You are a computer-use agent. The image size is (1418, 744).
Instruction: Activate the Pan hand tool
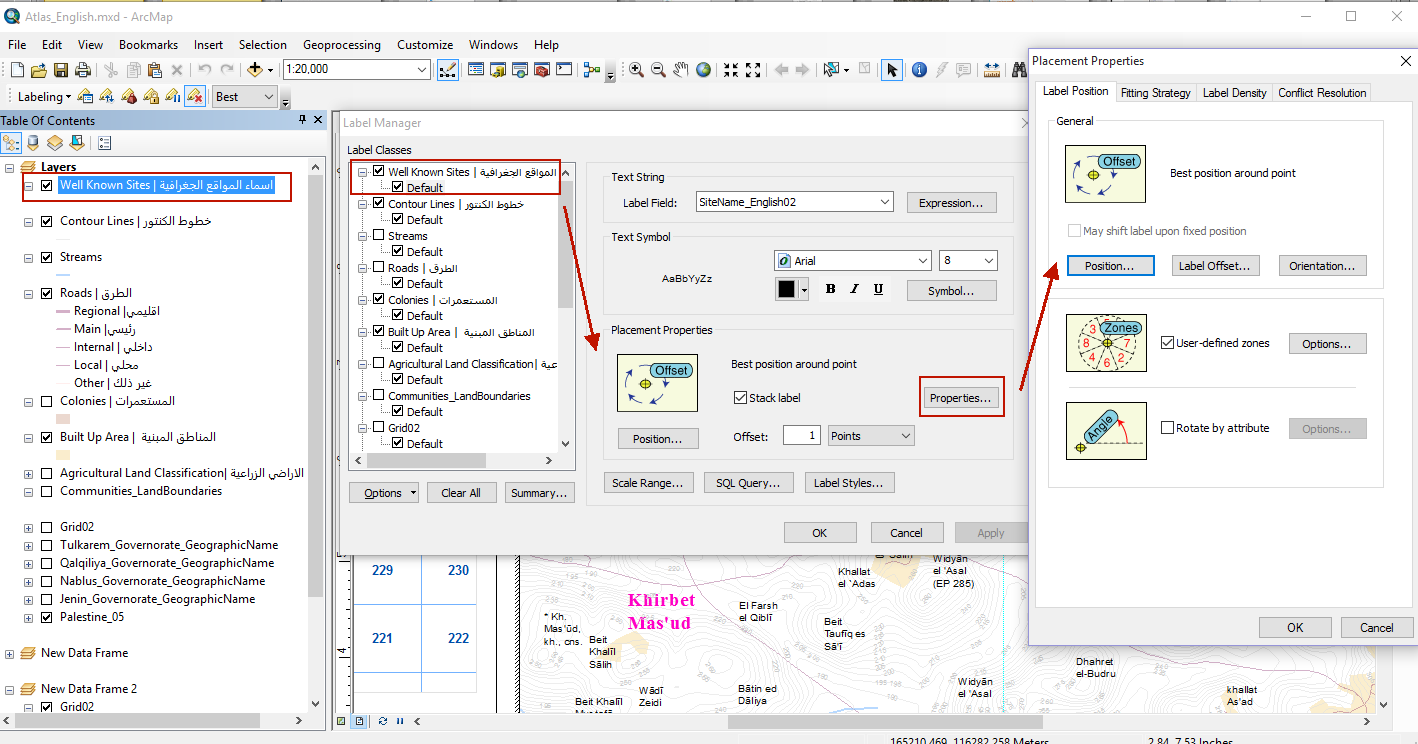(x=681, y=70)
